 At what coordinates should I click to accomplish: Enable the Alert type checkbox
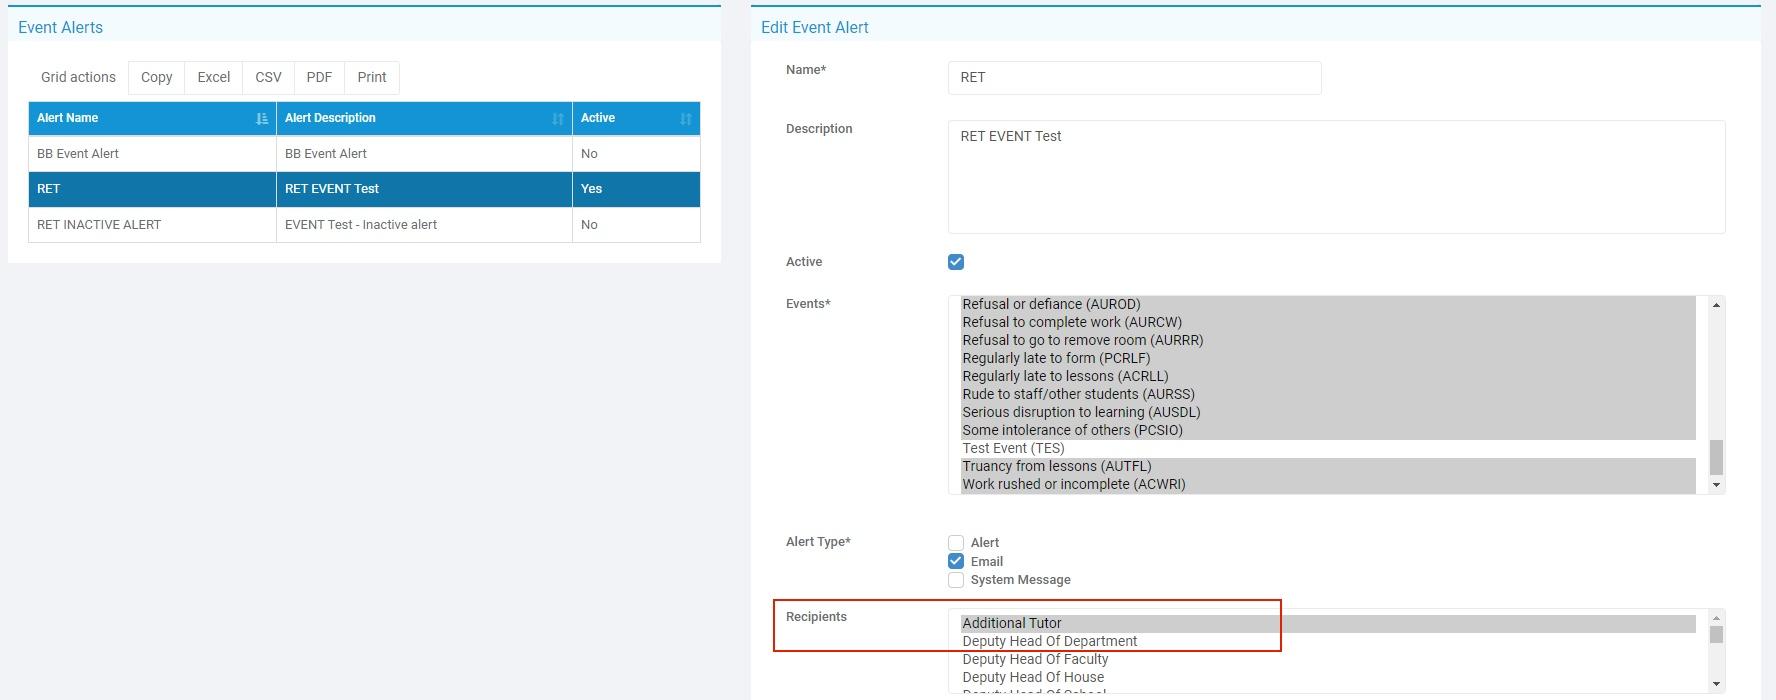point(956,543)
